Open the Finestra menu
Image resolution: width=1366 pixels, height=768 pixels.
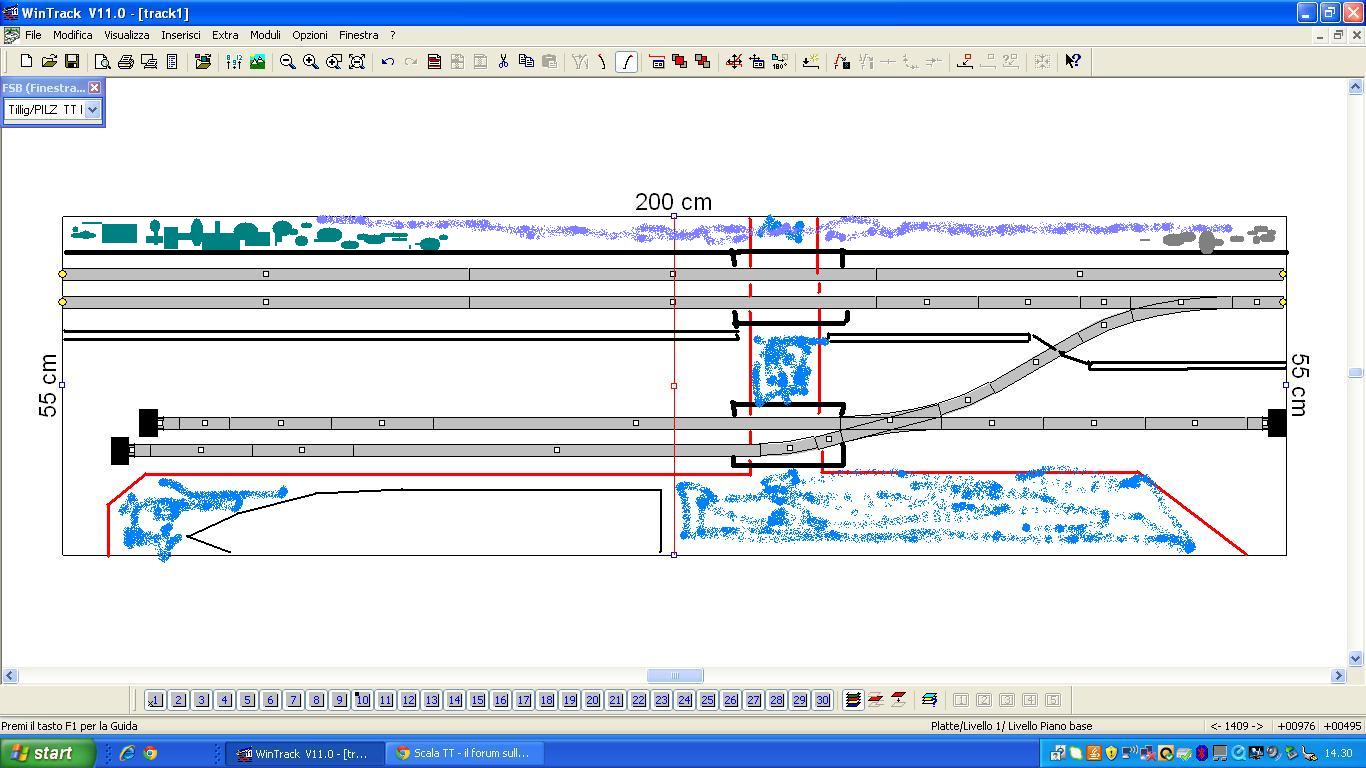click(x=358, y=35)
